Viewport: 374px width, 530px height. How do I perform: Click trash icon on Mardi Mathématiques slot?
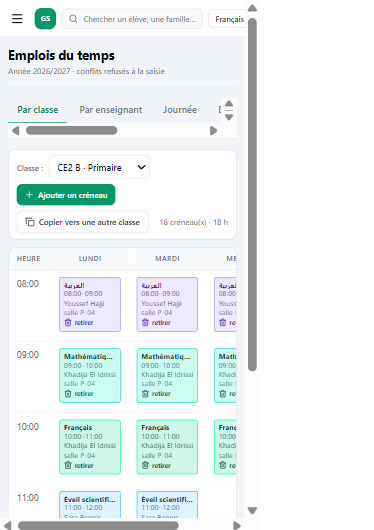point(145,393)
